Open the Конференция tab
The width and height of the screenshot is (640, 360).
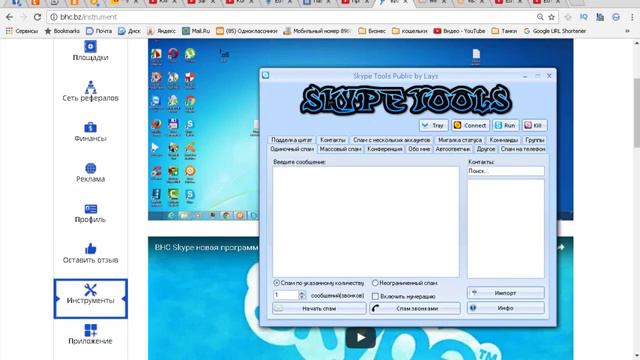coord(384,149)
